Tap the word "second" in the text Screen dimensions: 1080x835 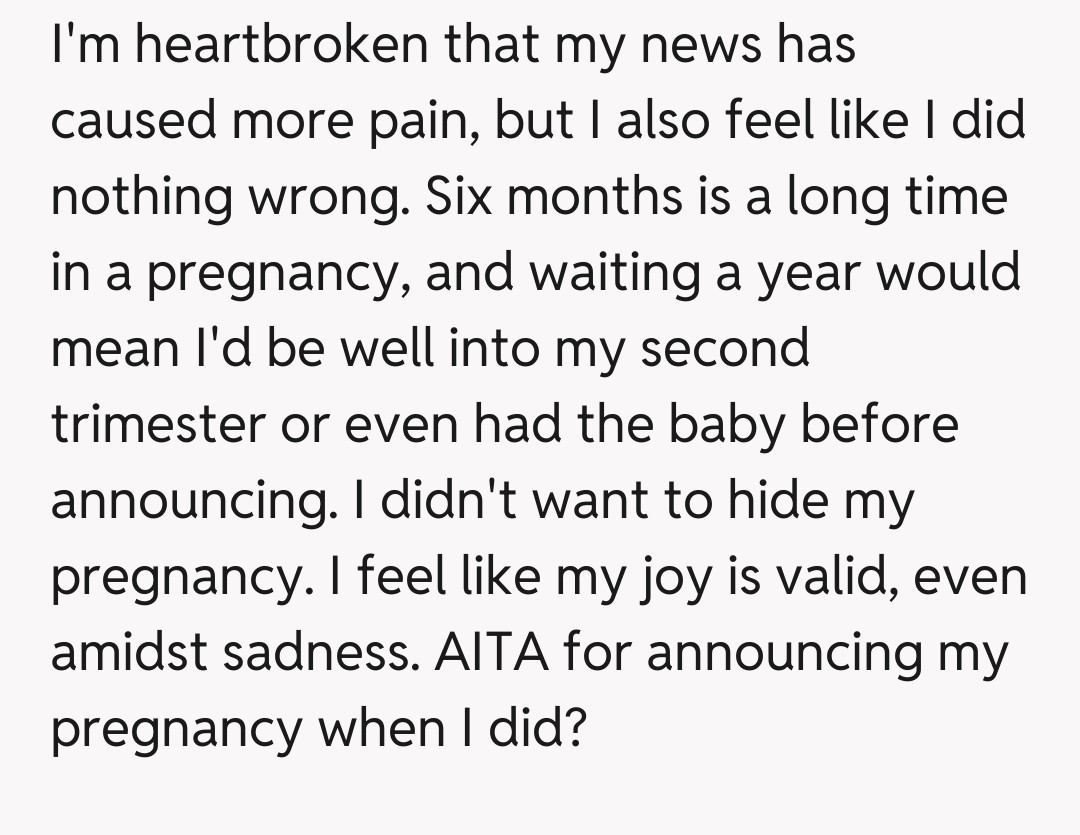[724, 349]
